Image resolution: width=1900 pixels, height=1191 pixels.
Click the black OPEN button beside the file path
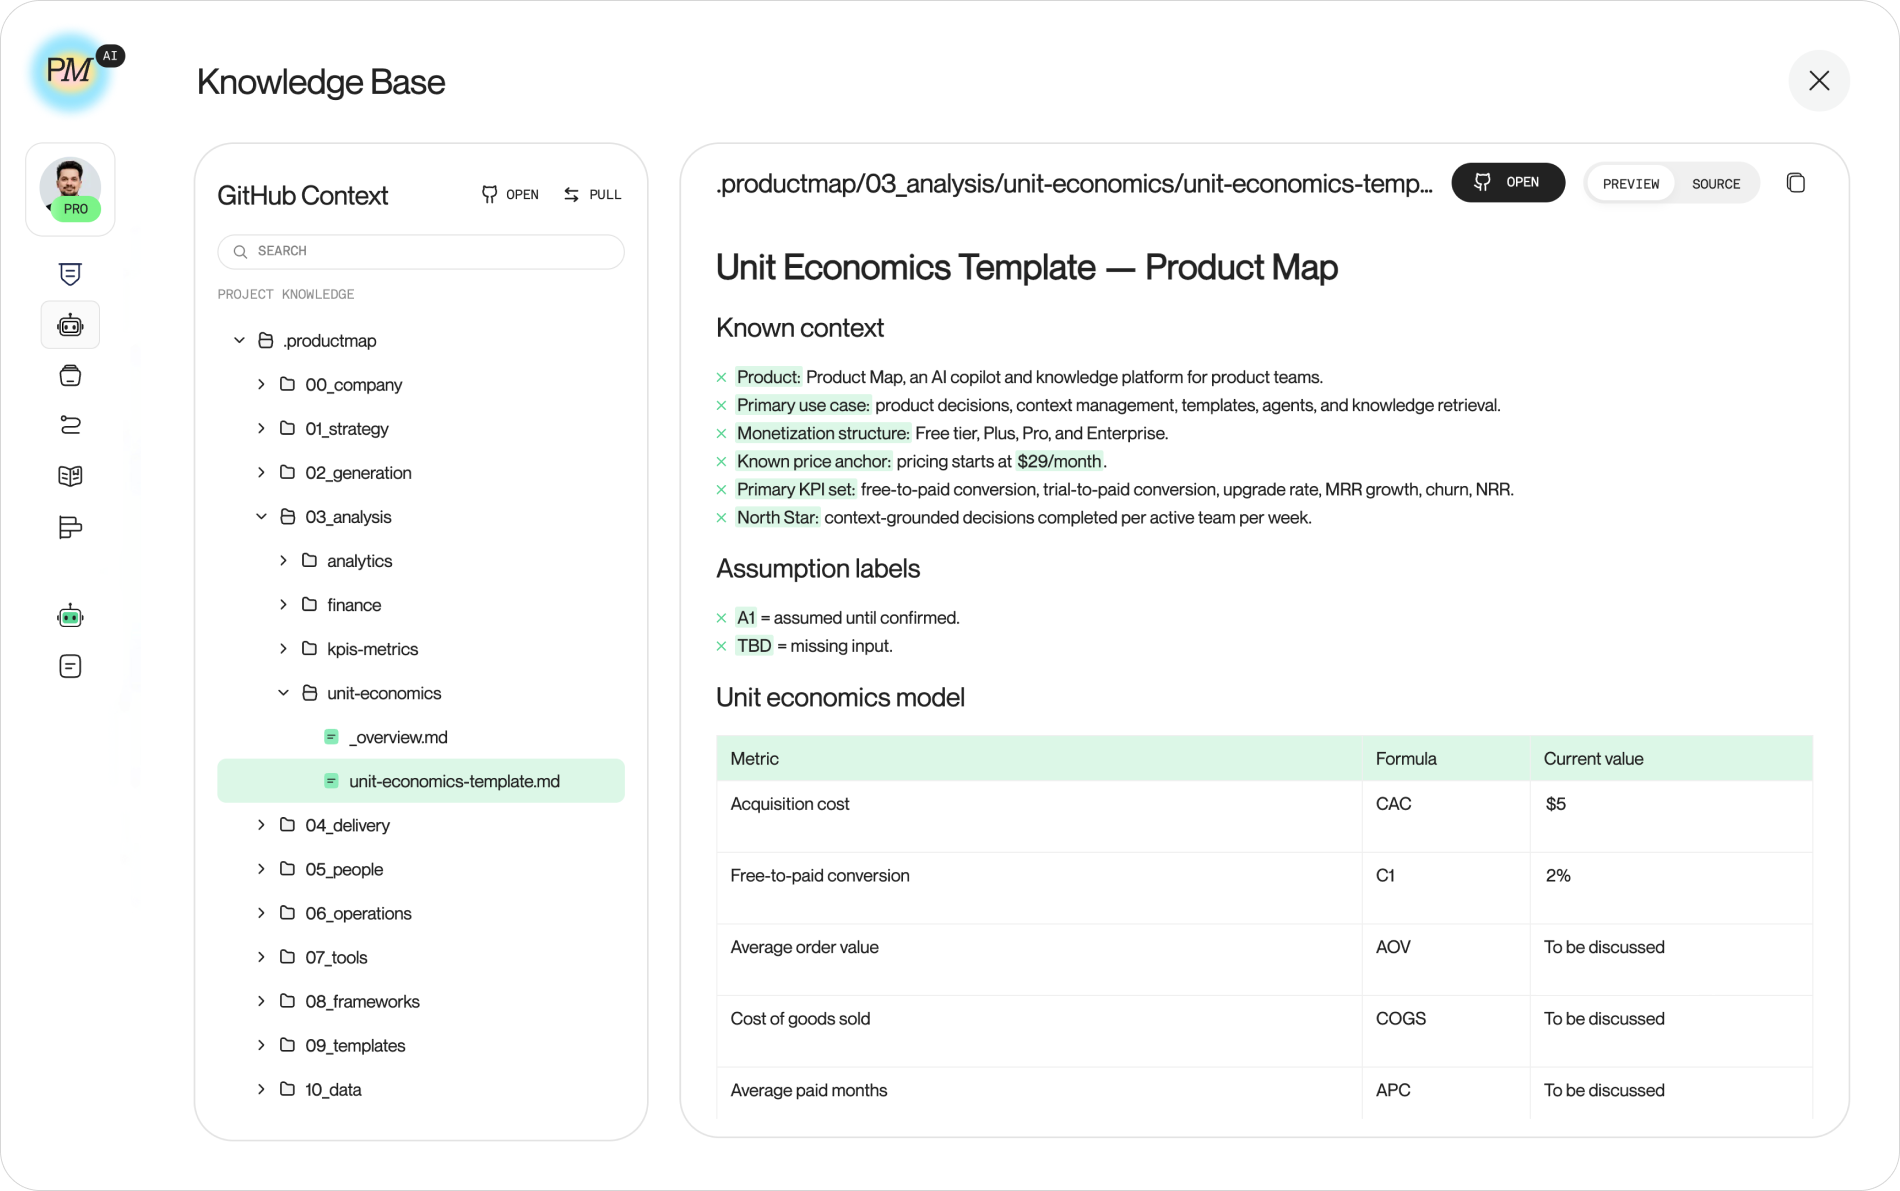pyautogui.click(x=1508, y=183)
